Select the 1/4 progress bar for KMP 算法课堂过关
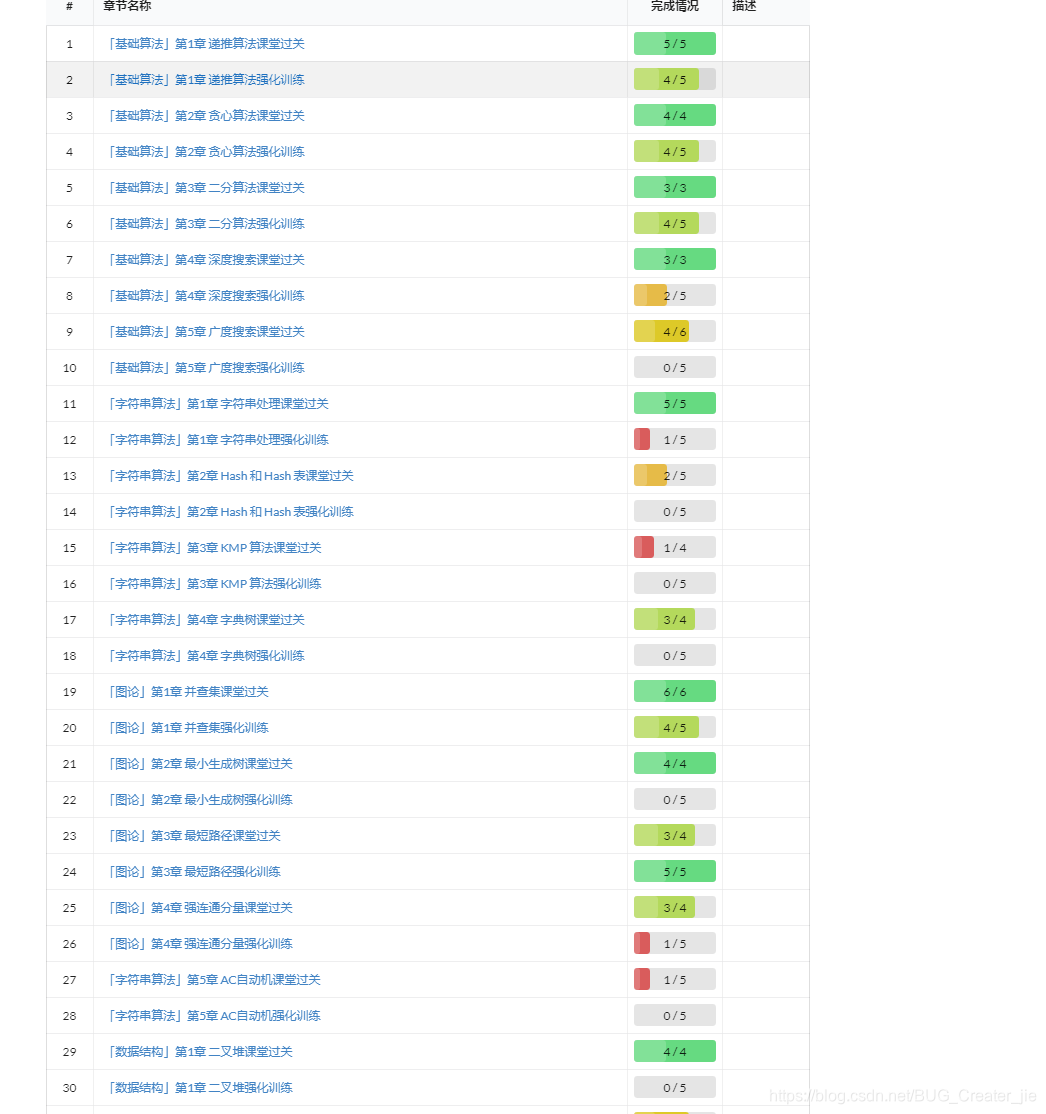This screenshot has width=1046, height=1114. click(675, 548)
